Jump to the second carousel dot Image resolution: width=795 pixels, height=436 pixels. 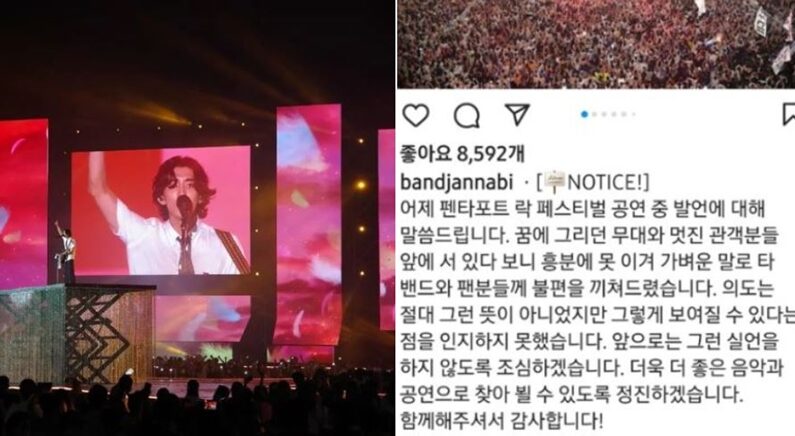pyautogui.click(x=595, y=115)
